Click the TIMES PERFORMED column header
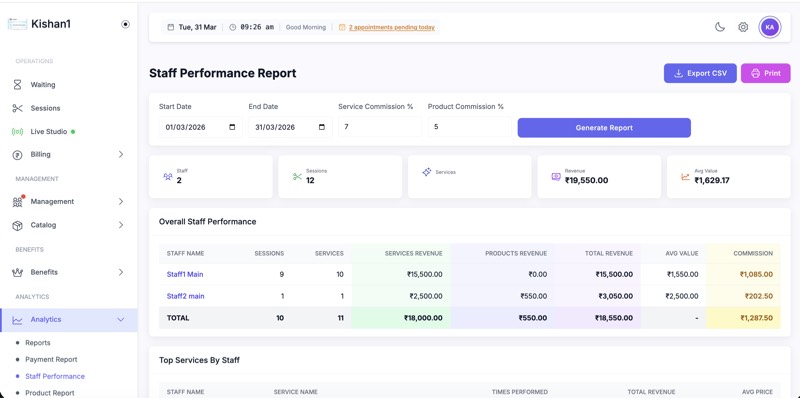 (520, 392)
